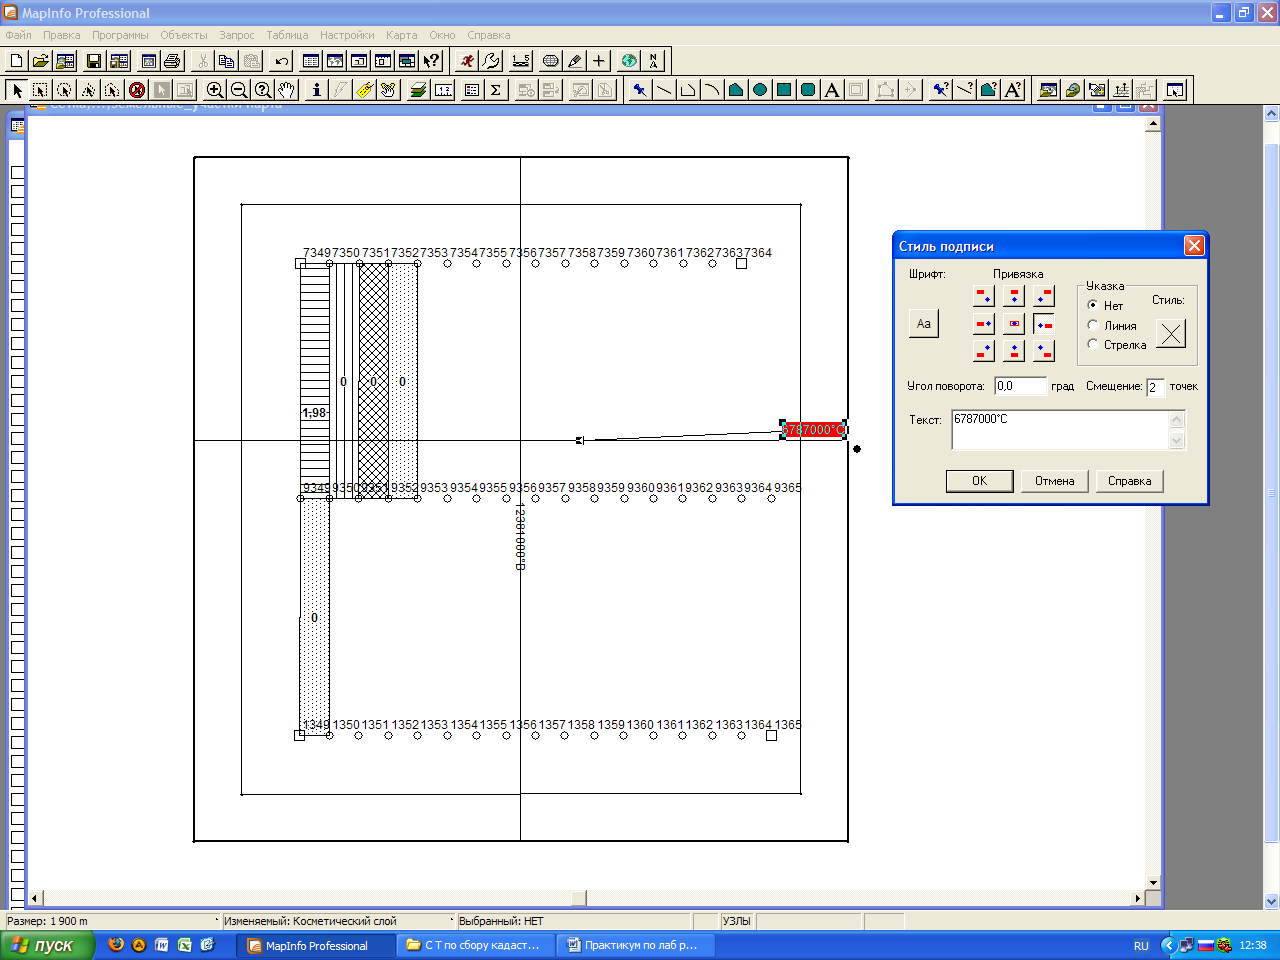Open the Правка menu

click(x=62, y=35)
